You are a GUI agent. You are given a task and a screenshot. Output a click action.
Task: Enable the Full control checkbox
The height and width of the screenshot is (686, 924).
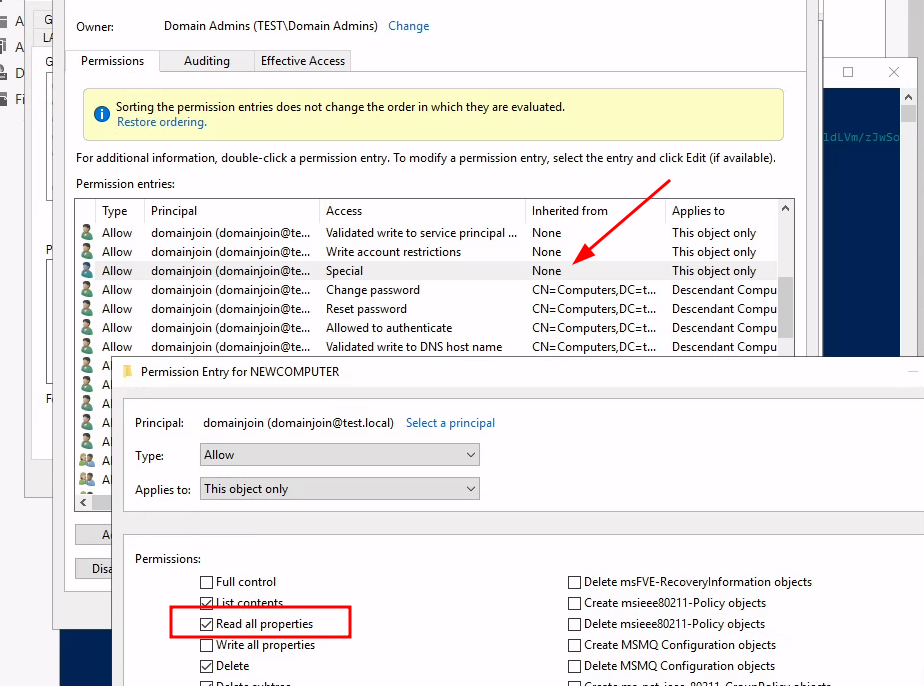[x=207, y=582]
